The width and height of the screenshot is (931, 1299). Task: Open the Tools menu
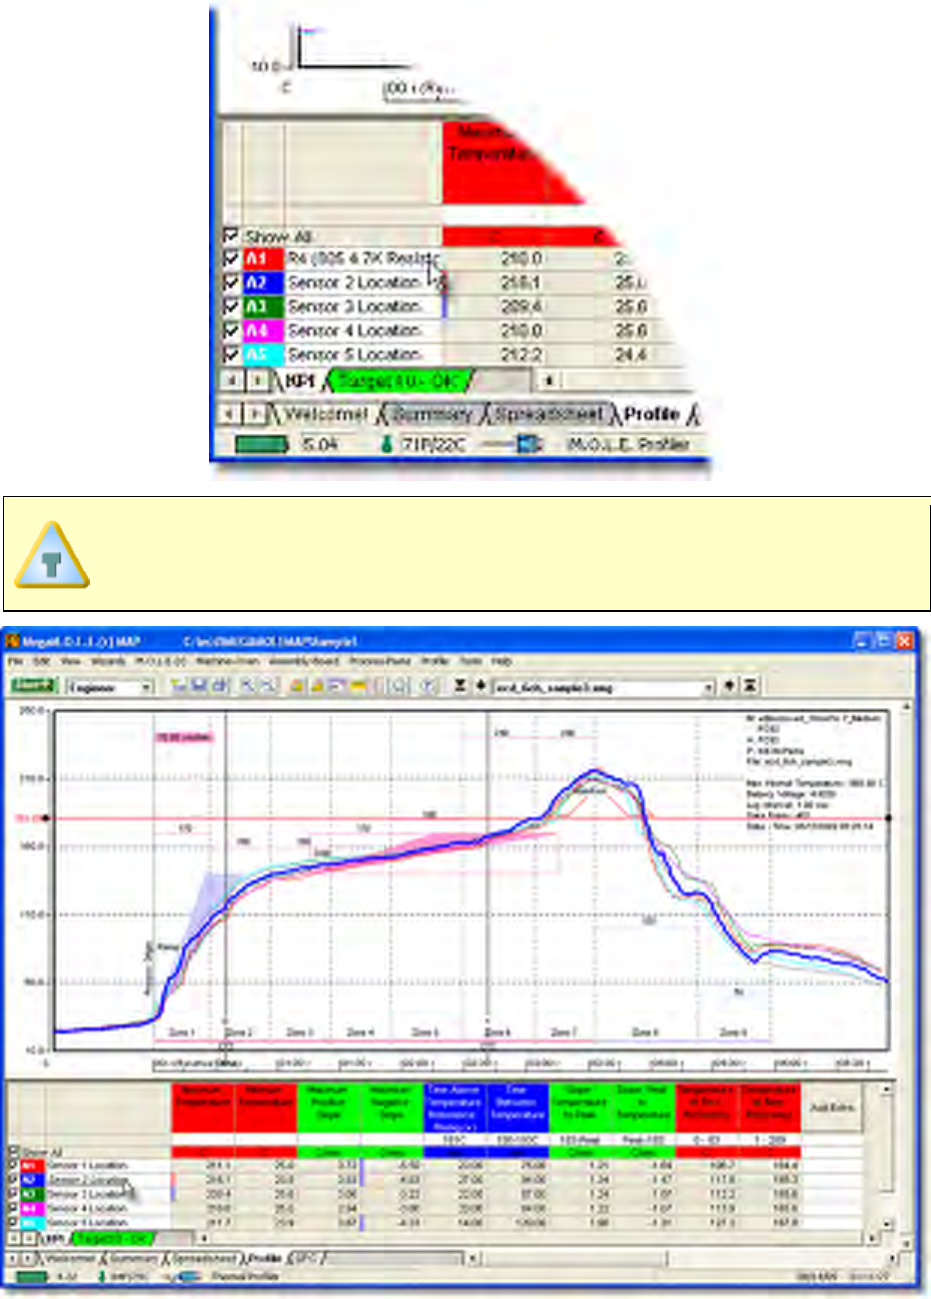(470, 662)
